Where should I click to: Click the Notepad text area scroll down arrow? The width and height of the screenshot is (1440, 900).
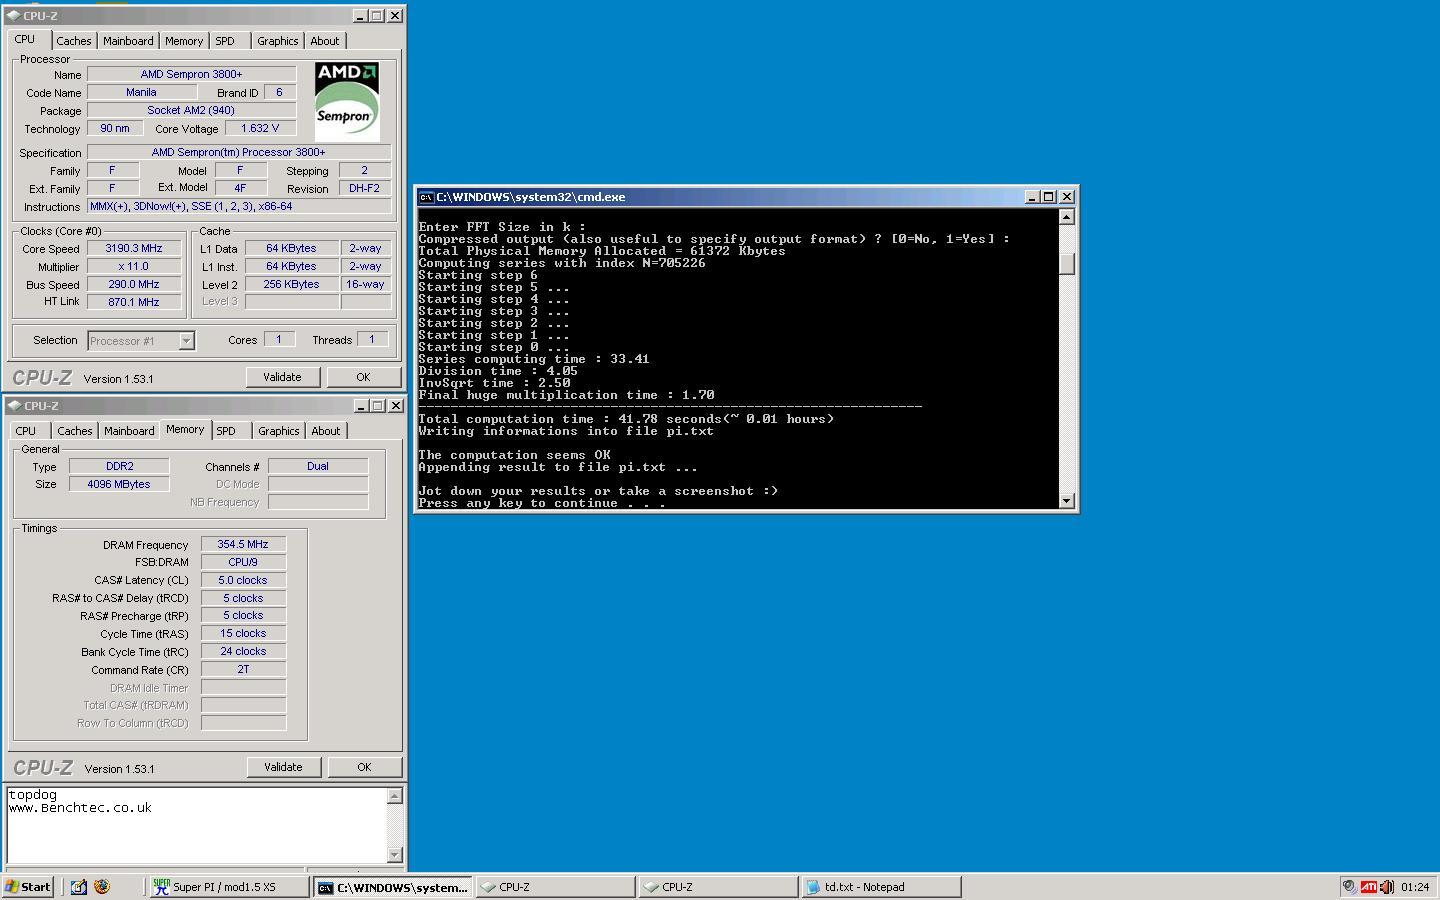tap(395, 855)
